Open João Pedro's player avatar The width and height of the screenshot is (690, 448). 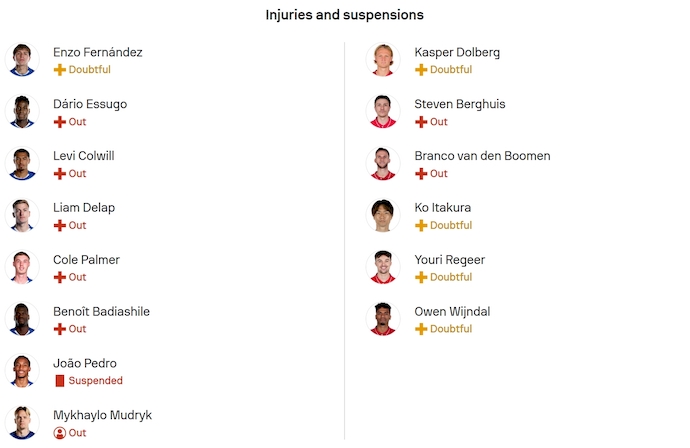(22, 371)
